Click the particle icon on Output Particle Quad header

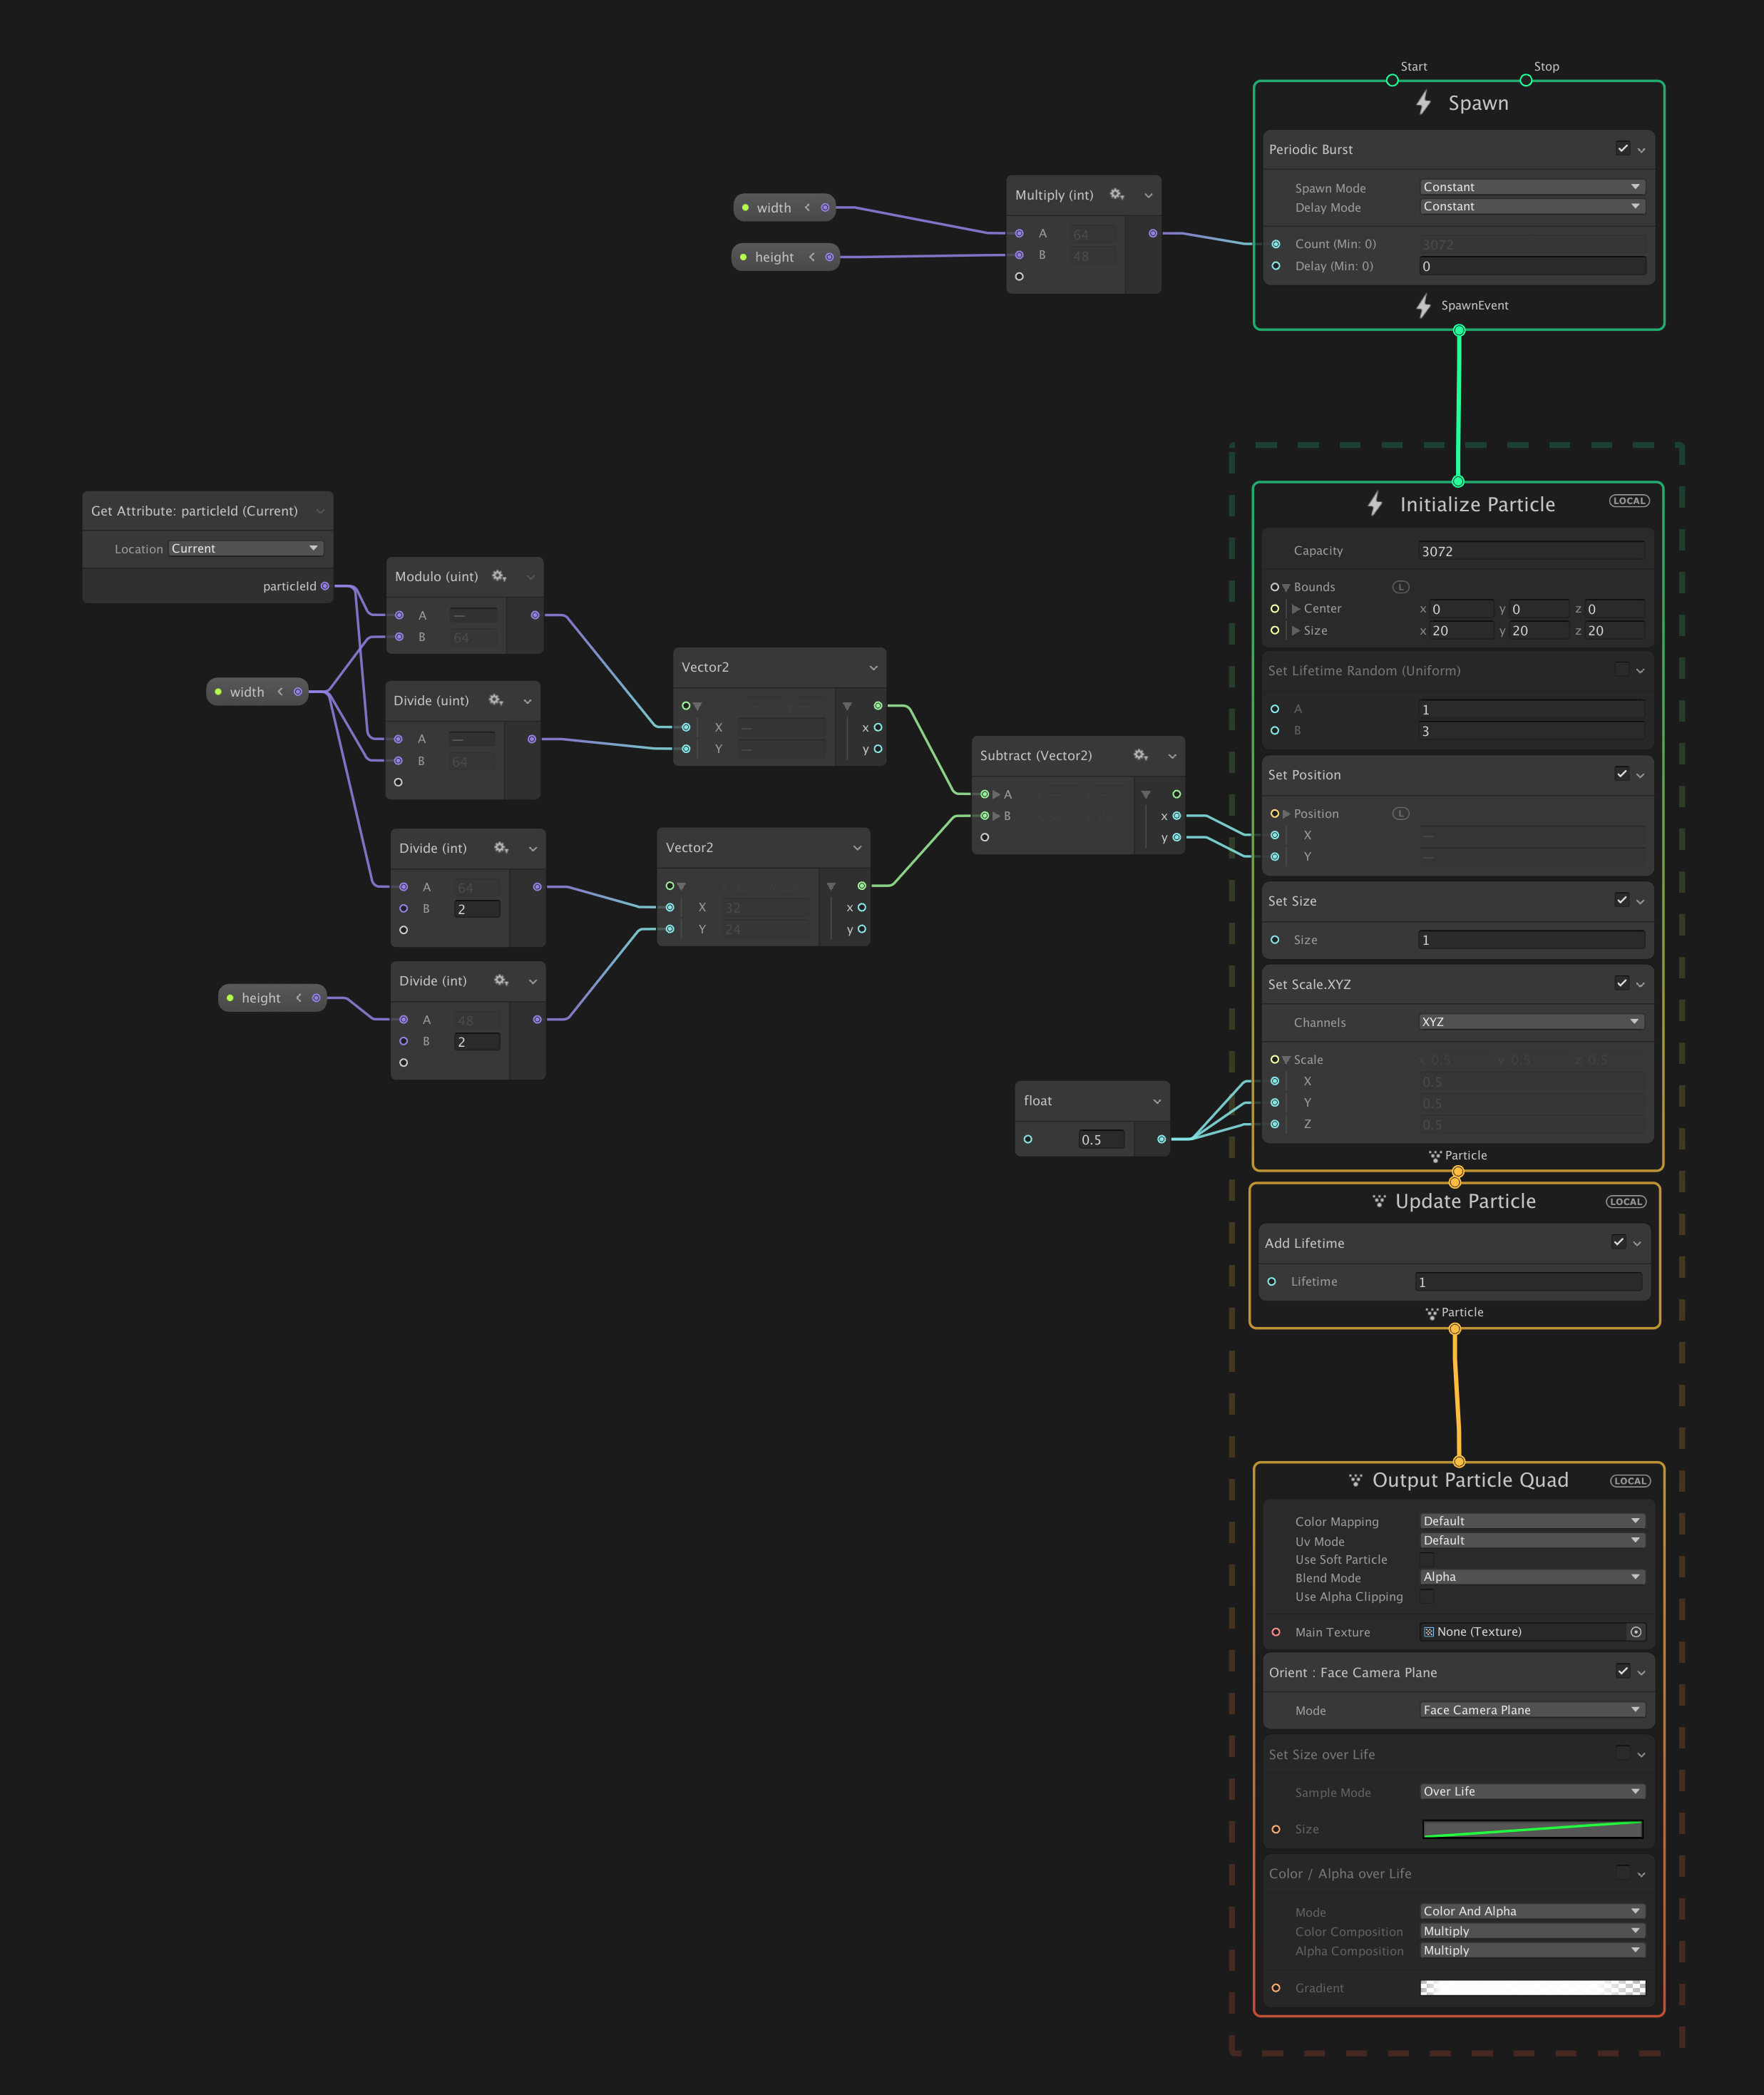coord(1355,1480)
